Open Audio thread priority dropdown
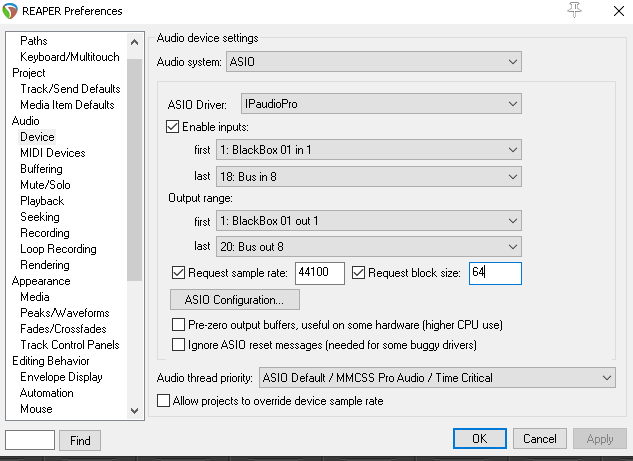 tap(437, 378)
